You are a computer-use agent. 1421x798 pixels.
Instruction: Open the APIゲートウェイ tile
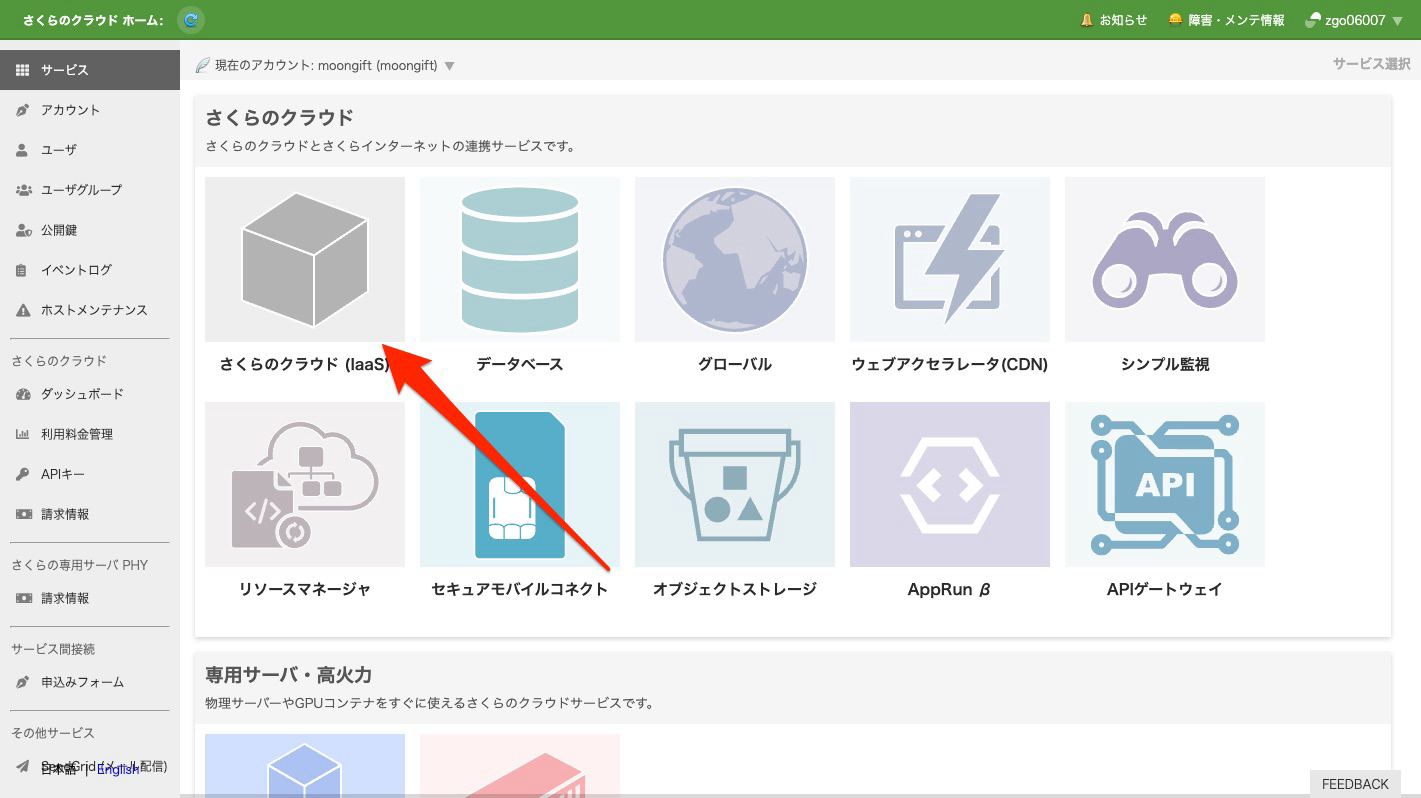(1165, 502)
